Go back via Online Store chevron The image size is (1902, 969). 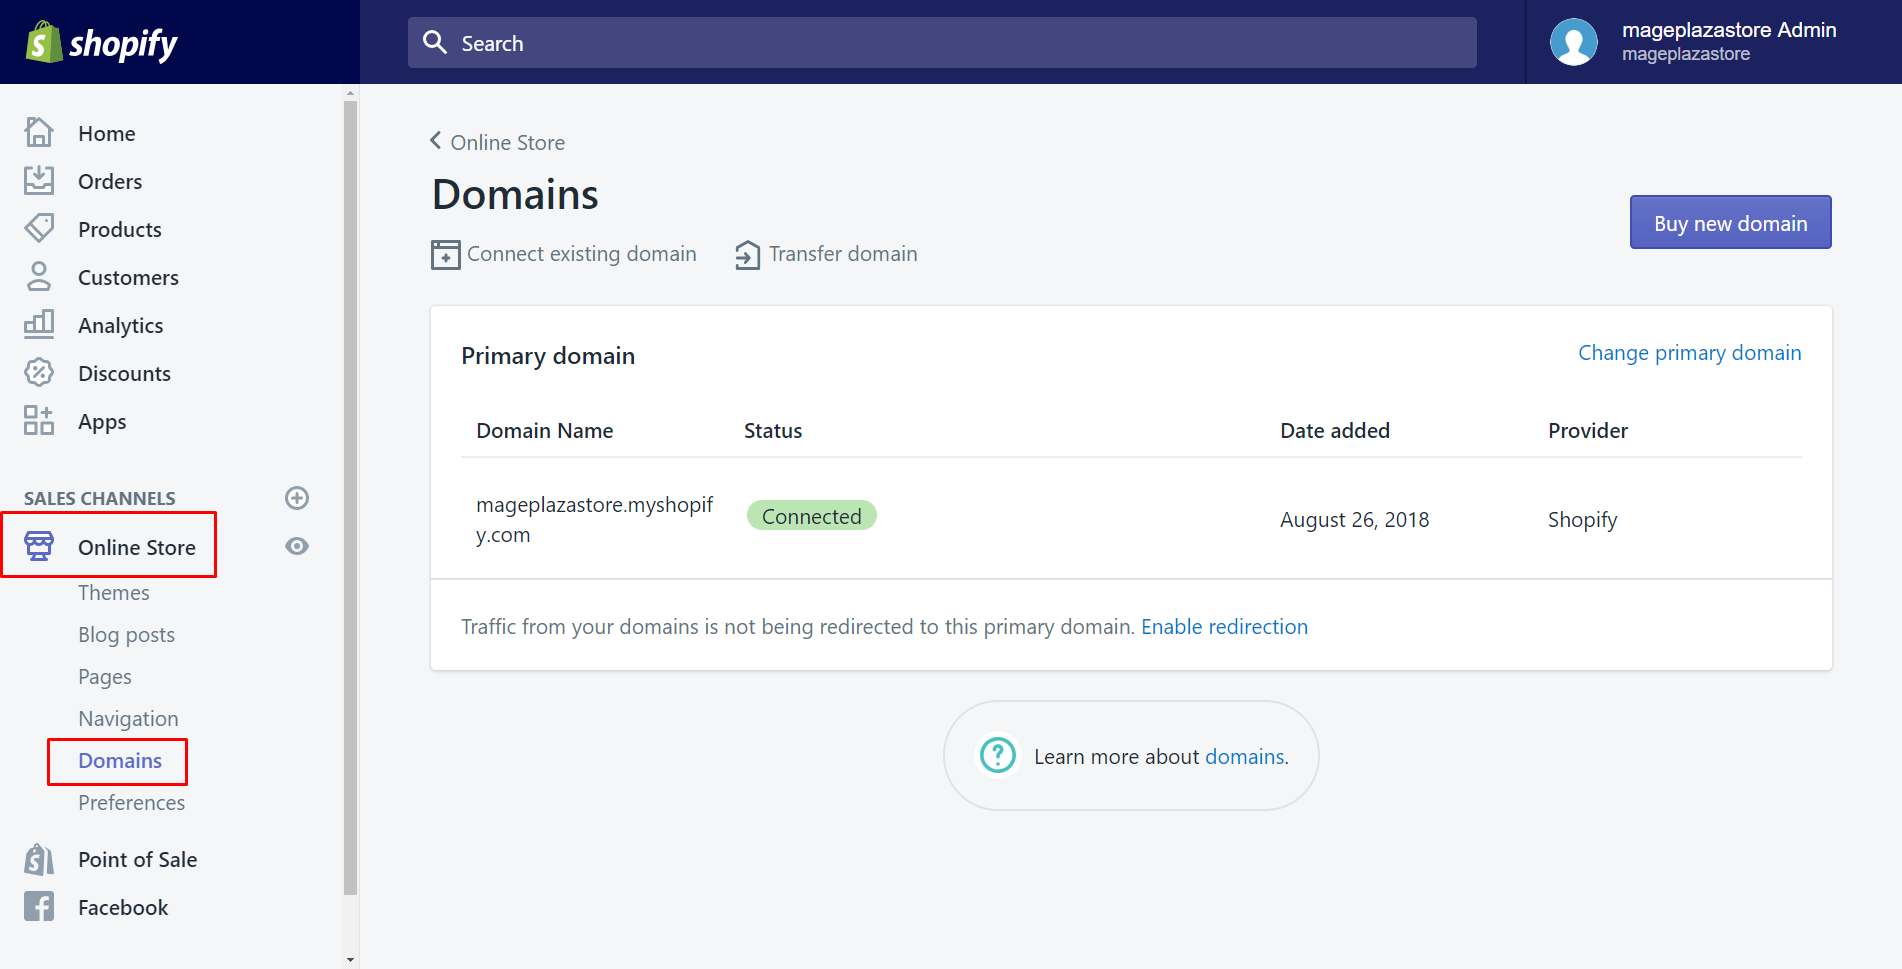click(436, 141)
